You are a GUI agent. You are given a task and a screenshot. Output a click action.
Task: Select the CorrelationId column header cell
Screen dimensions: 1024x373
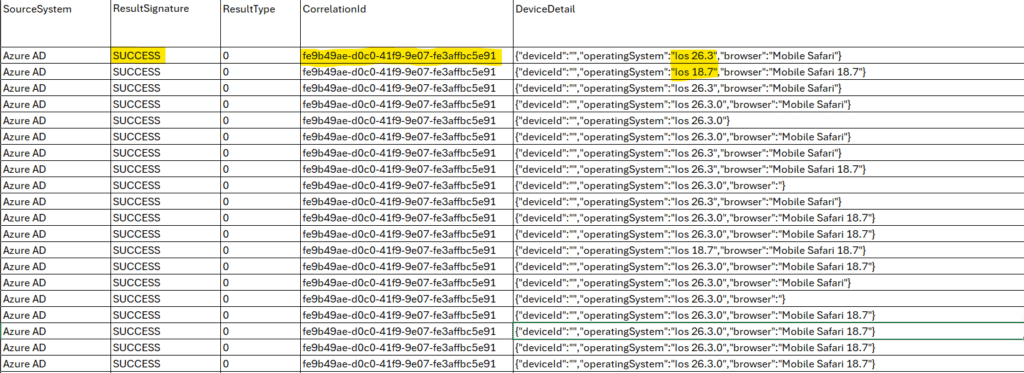[x=406, y=24]
